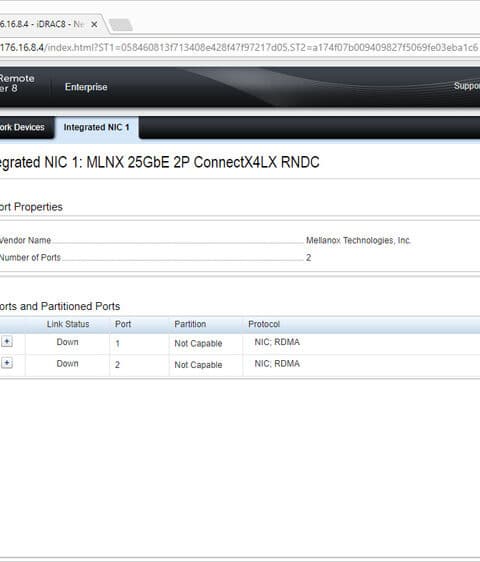Image resolution: width=480 pixels, height=562 pixels.
Task: Click the Port Properties section heading
Action: [x=31, y=207]
